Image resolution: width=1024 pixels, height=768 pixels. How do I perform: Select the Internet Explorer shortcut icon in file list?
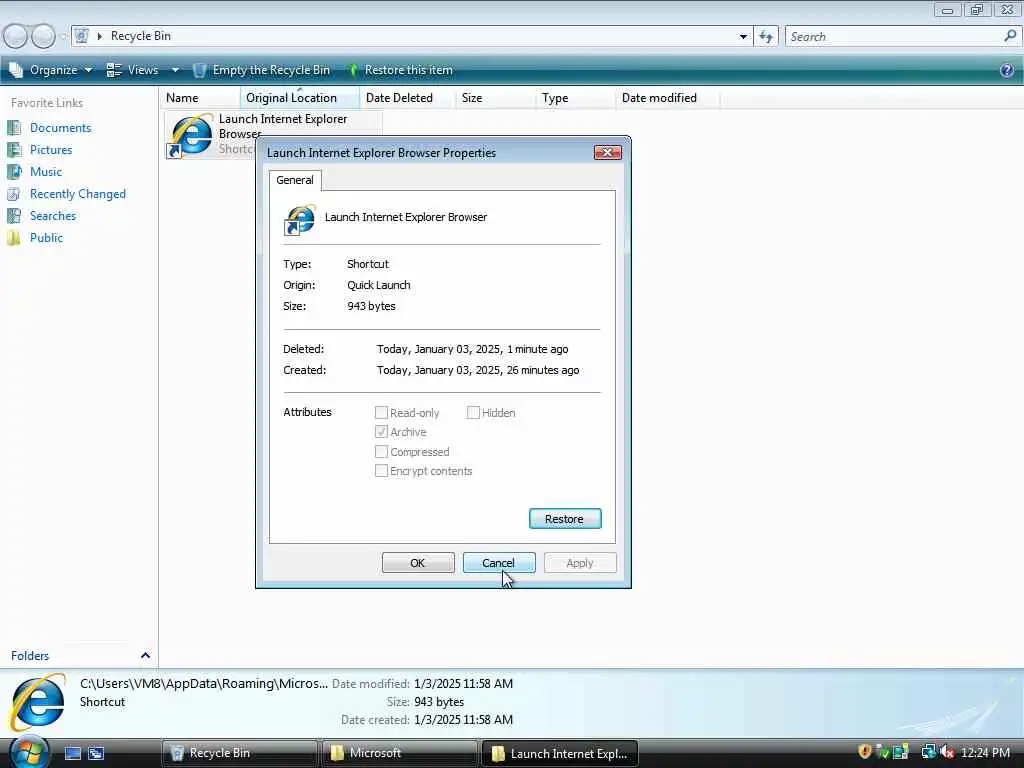point(190,135)
